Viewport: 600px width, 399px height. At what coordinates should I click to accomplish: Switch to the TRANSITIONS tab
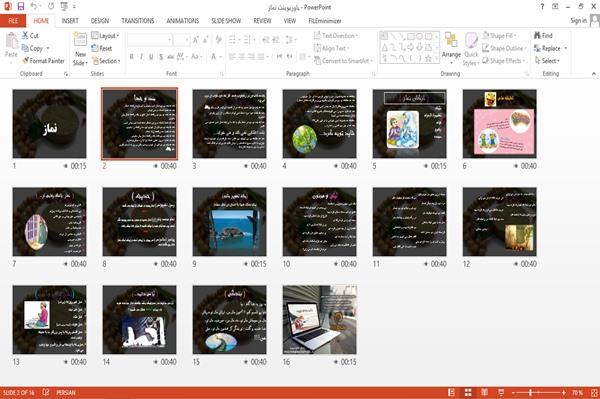(138, 21)
